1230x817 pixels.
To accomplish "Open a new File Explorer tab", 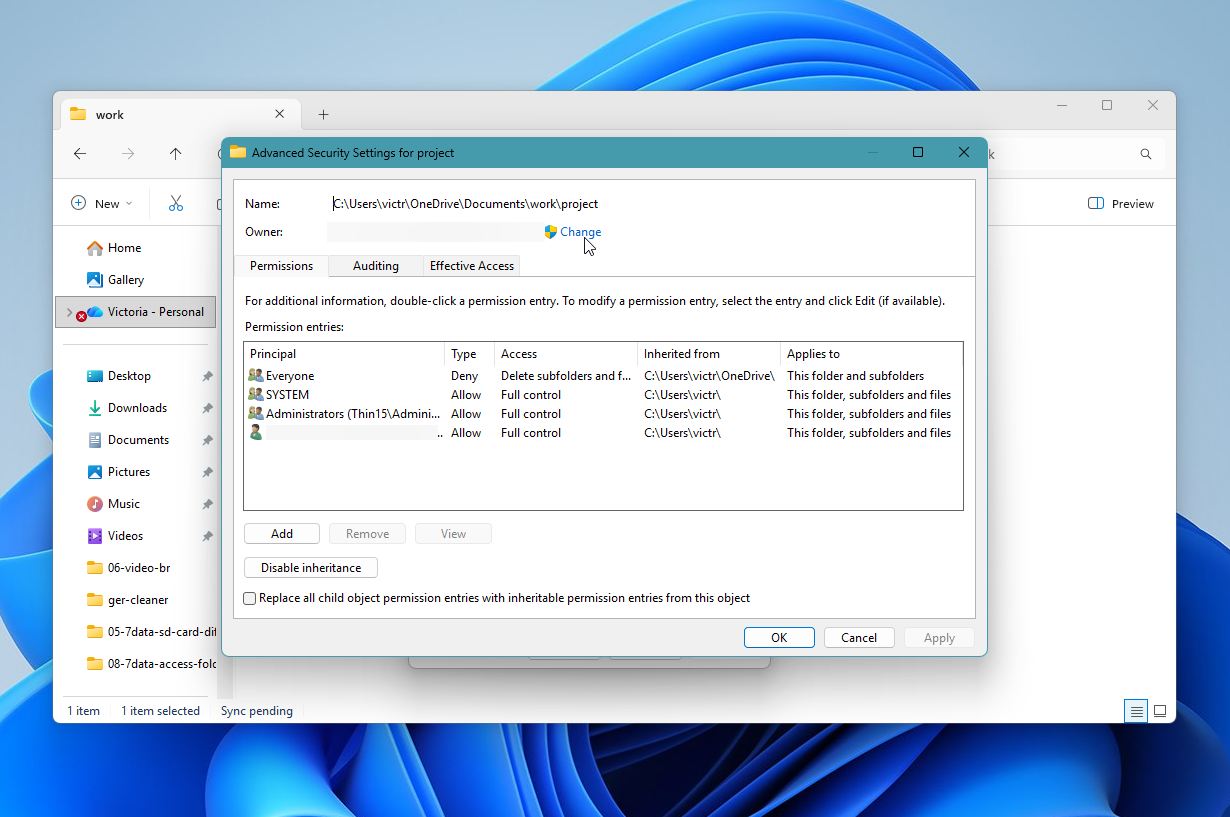I will click(323, 115).
